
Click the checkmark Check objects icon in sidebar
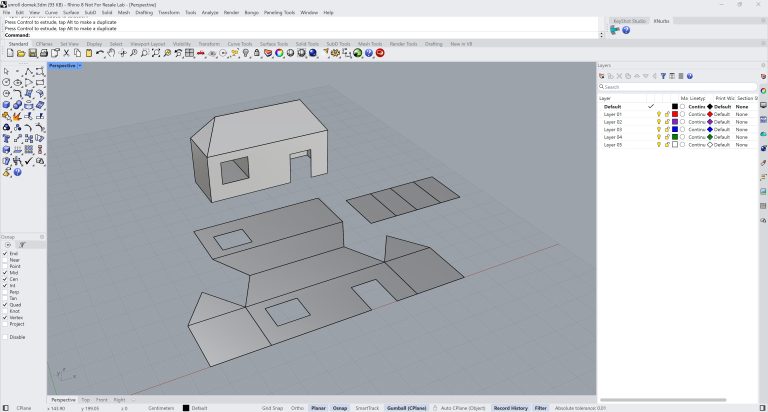(29, 161)
